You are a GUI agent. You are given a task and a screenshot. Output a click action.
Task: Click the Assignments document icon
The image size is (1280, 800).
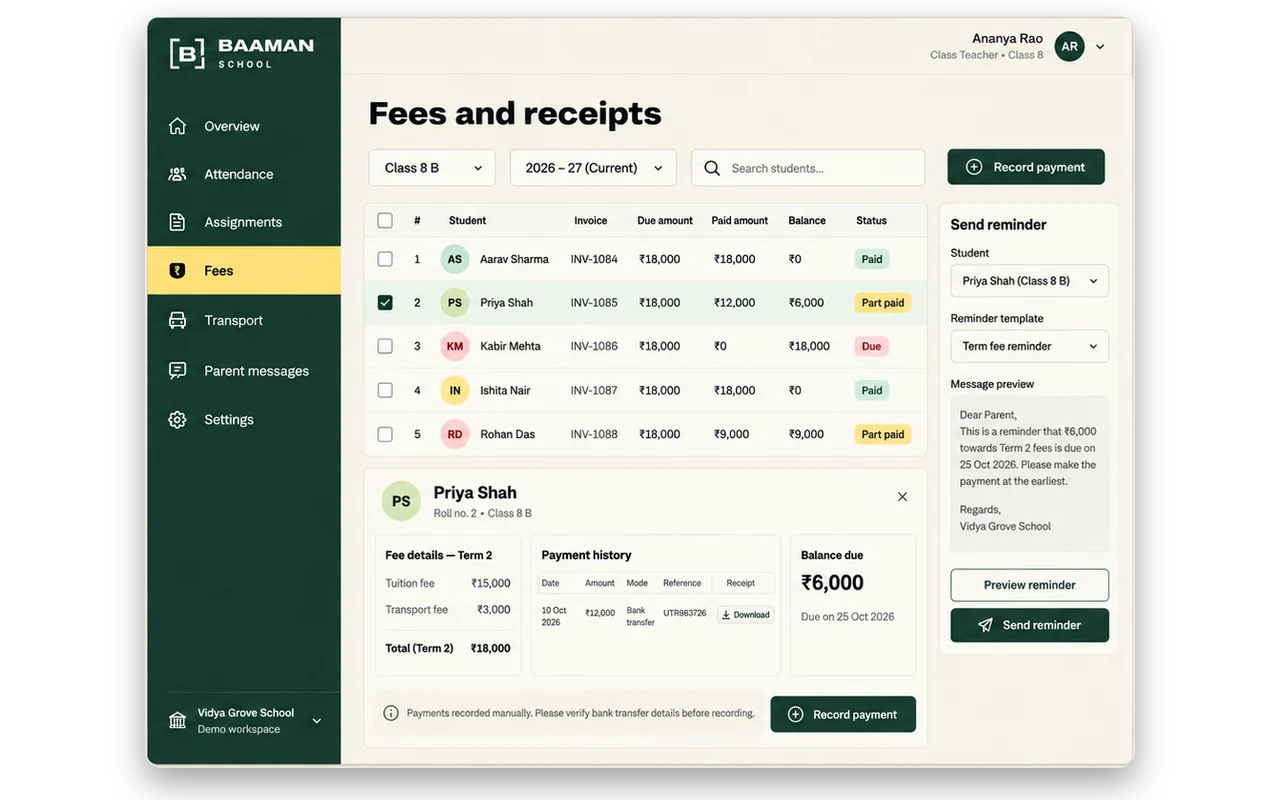pyautogui.click(x=178, y=222)
